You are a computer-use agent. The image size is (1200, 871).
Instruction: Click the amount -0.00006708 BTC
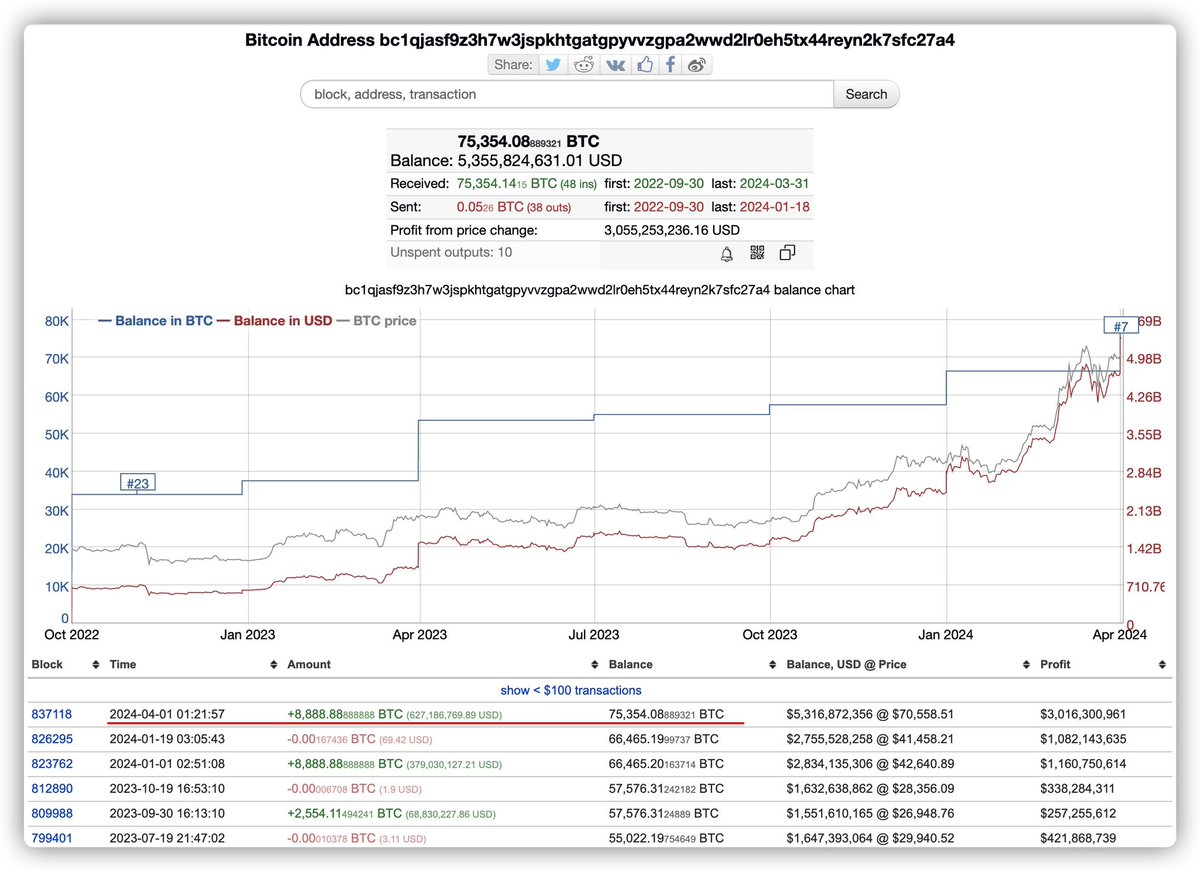tap(331, 790)
